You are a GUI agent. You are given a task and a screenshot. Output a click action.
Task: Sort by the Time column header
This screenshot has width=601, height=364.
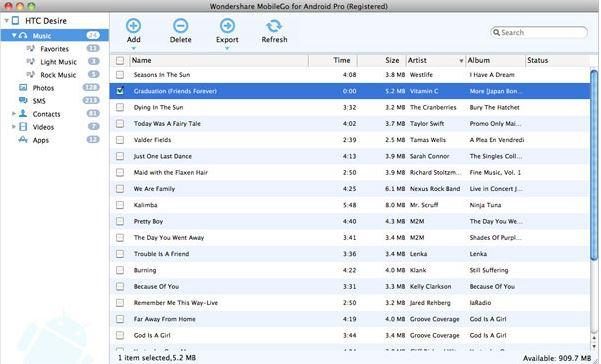(x=333, y=61)
